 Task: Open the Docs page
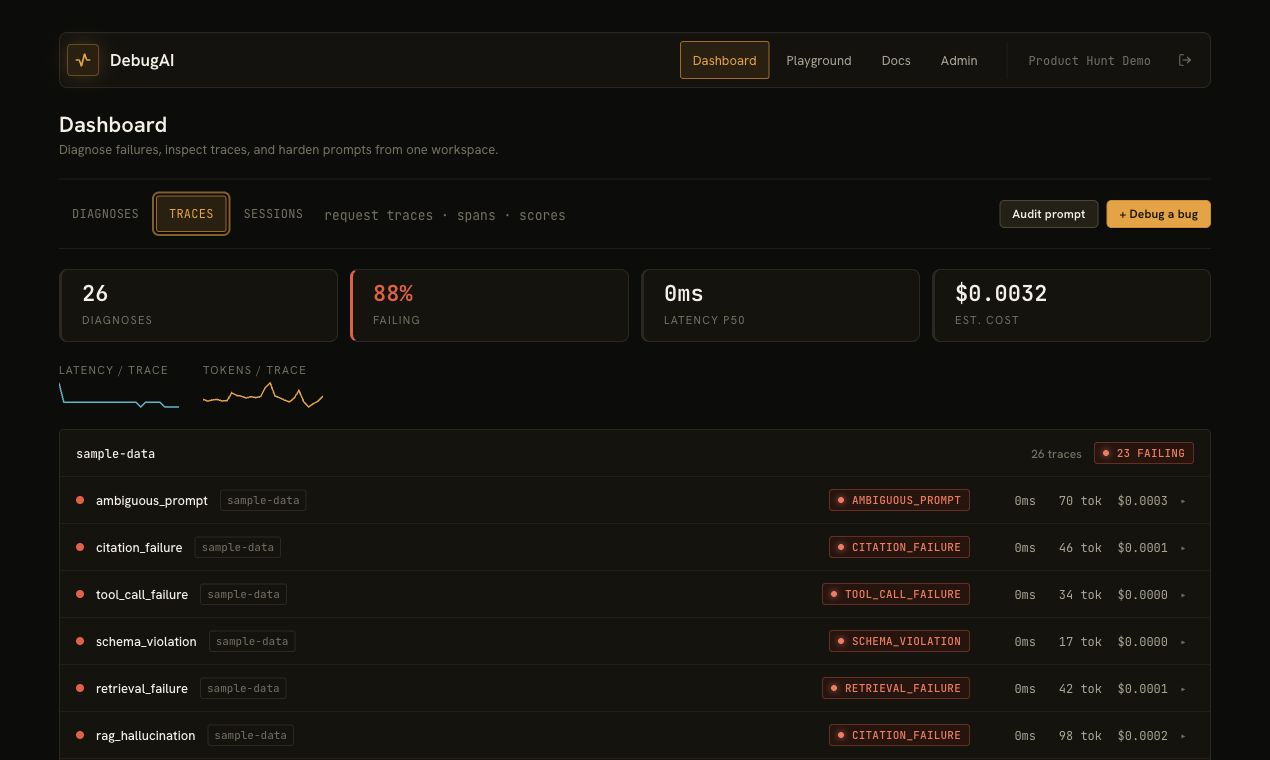tap(896, 60)
